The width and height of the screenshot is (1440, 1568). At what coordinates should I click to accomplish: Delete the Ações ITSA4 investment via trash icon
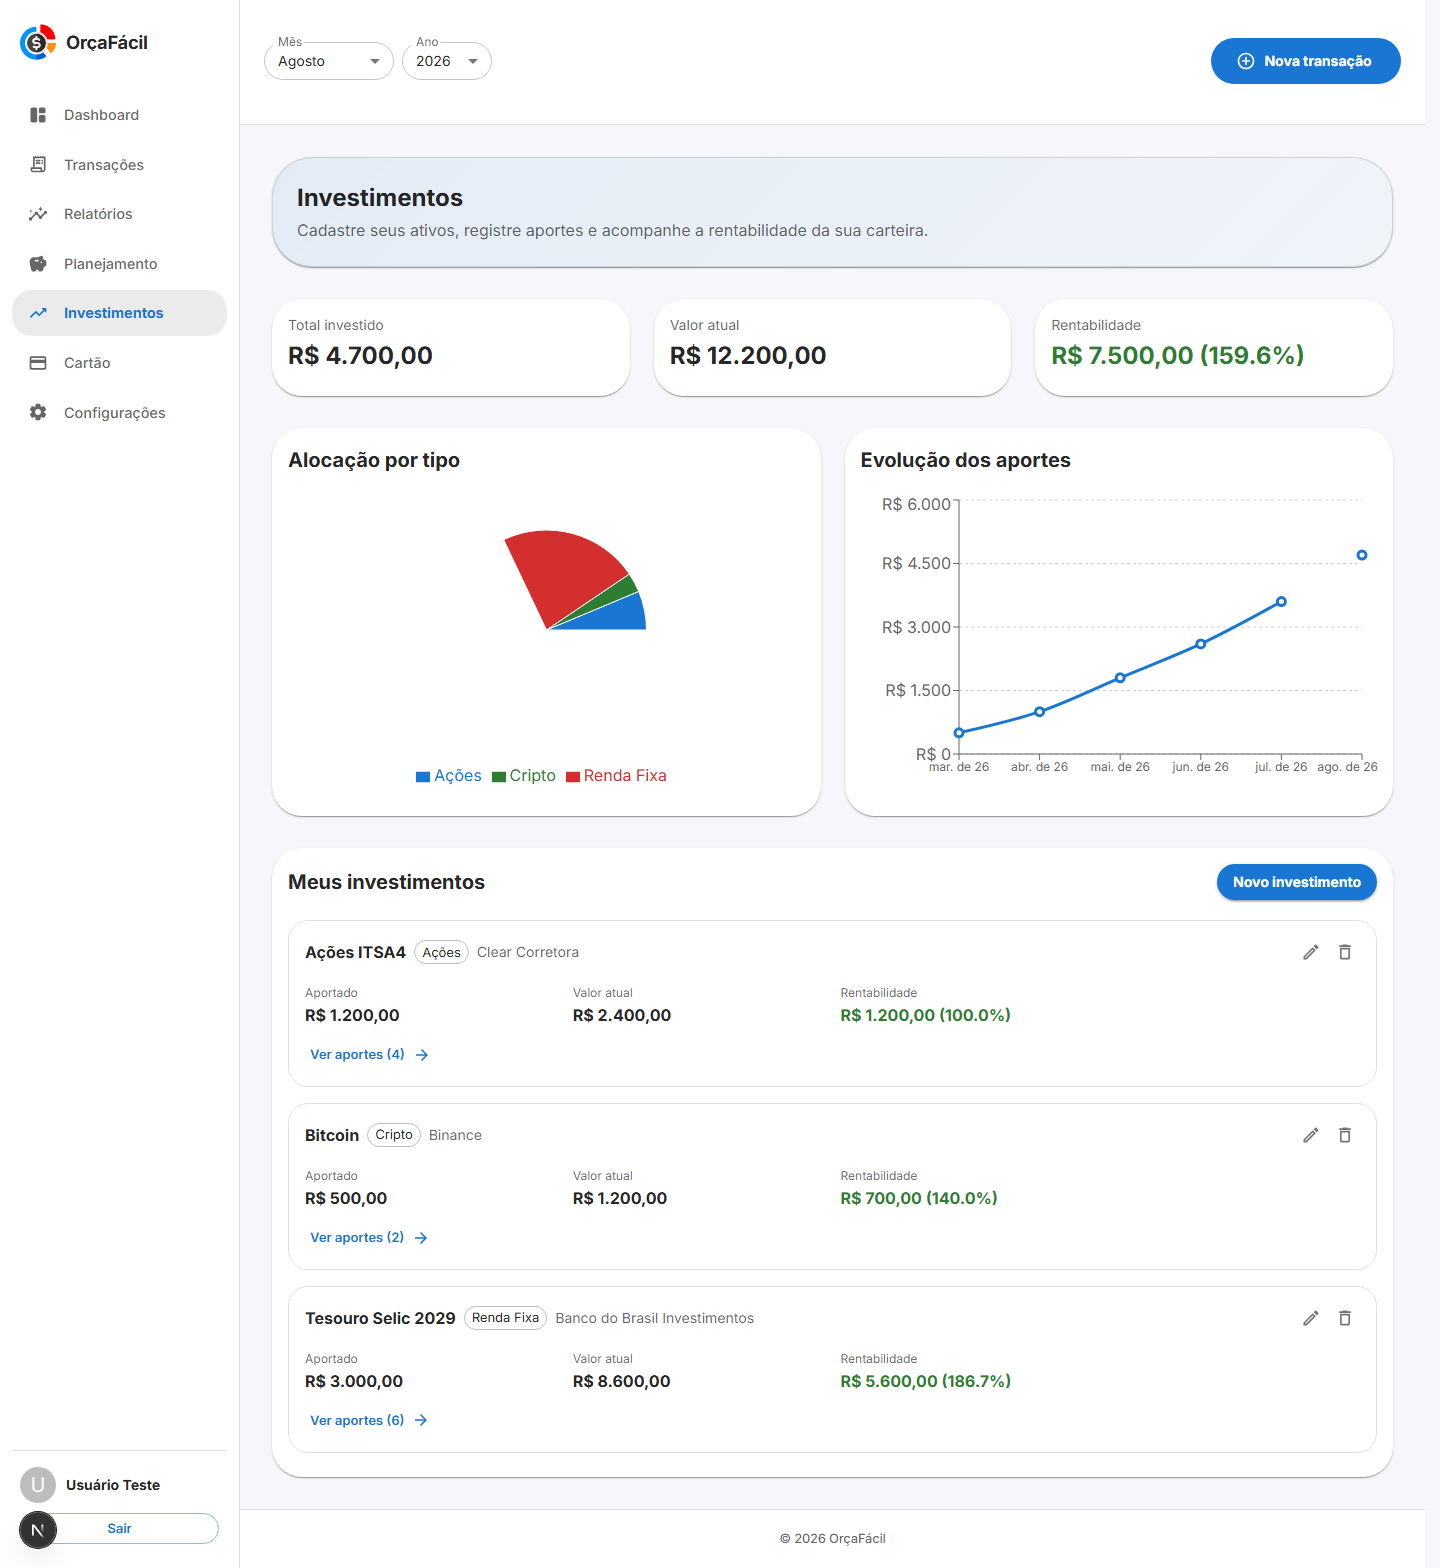tap(1345, 952)
